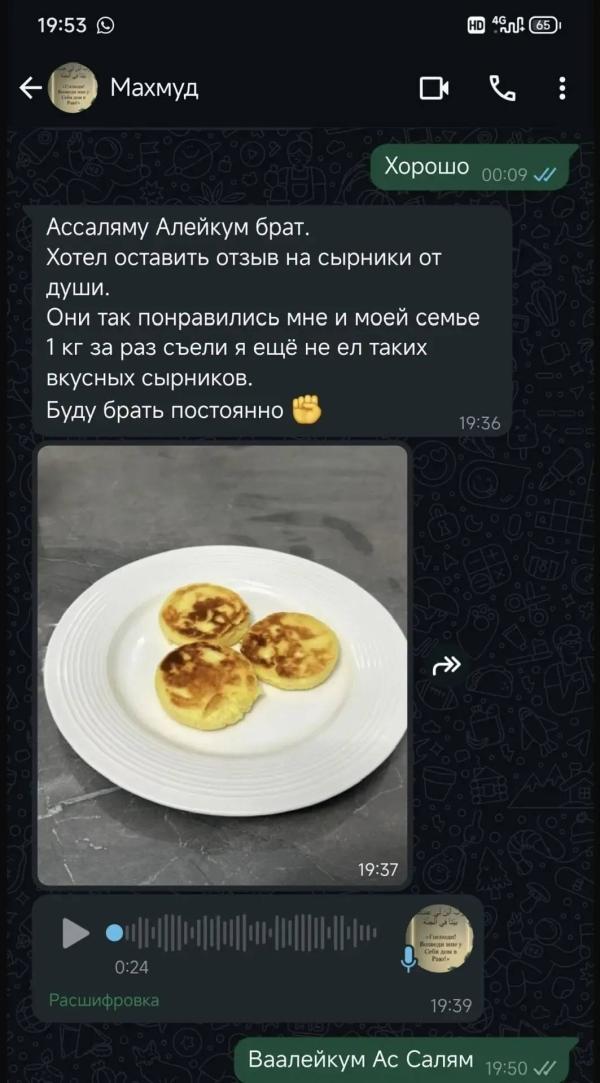Go back using the arrow icon
600x1083 pixels.
coord(30,88)
